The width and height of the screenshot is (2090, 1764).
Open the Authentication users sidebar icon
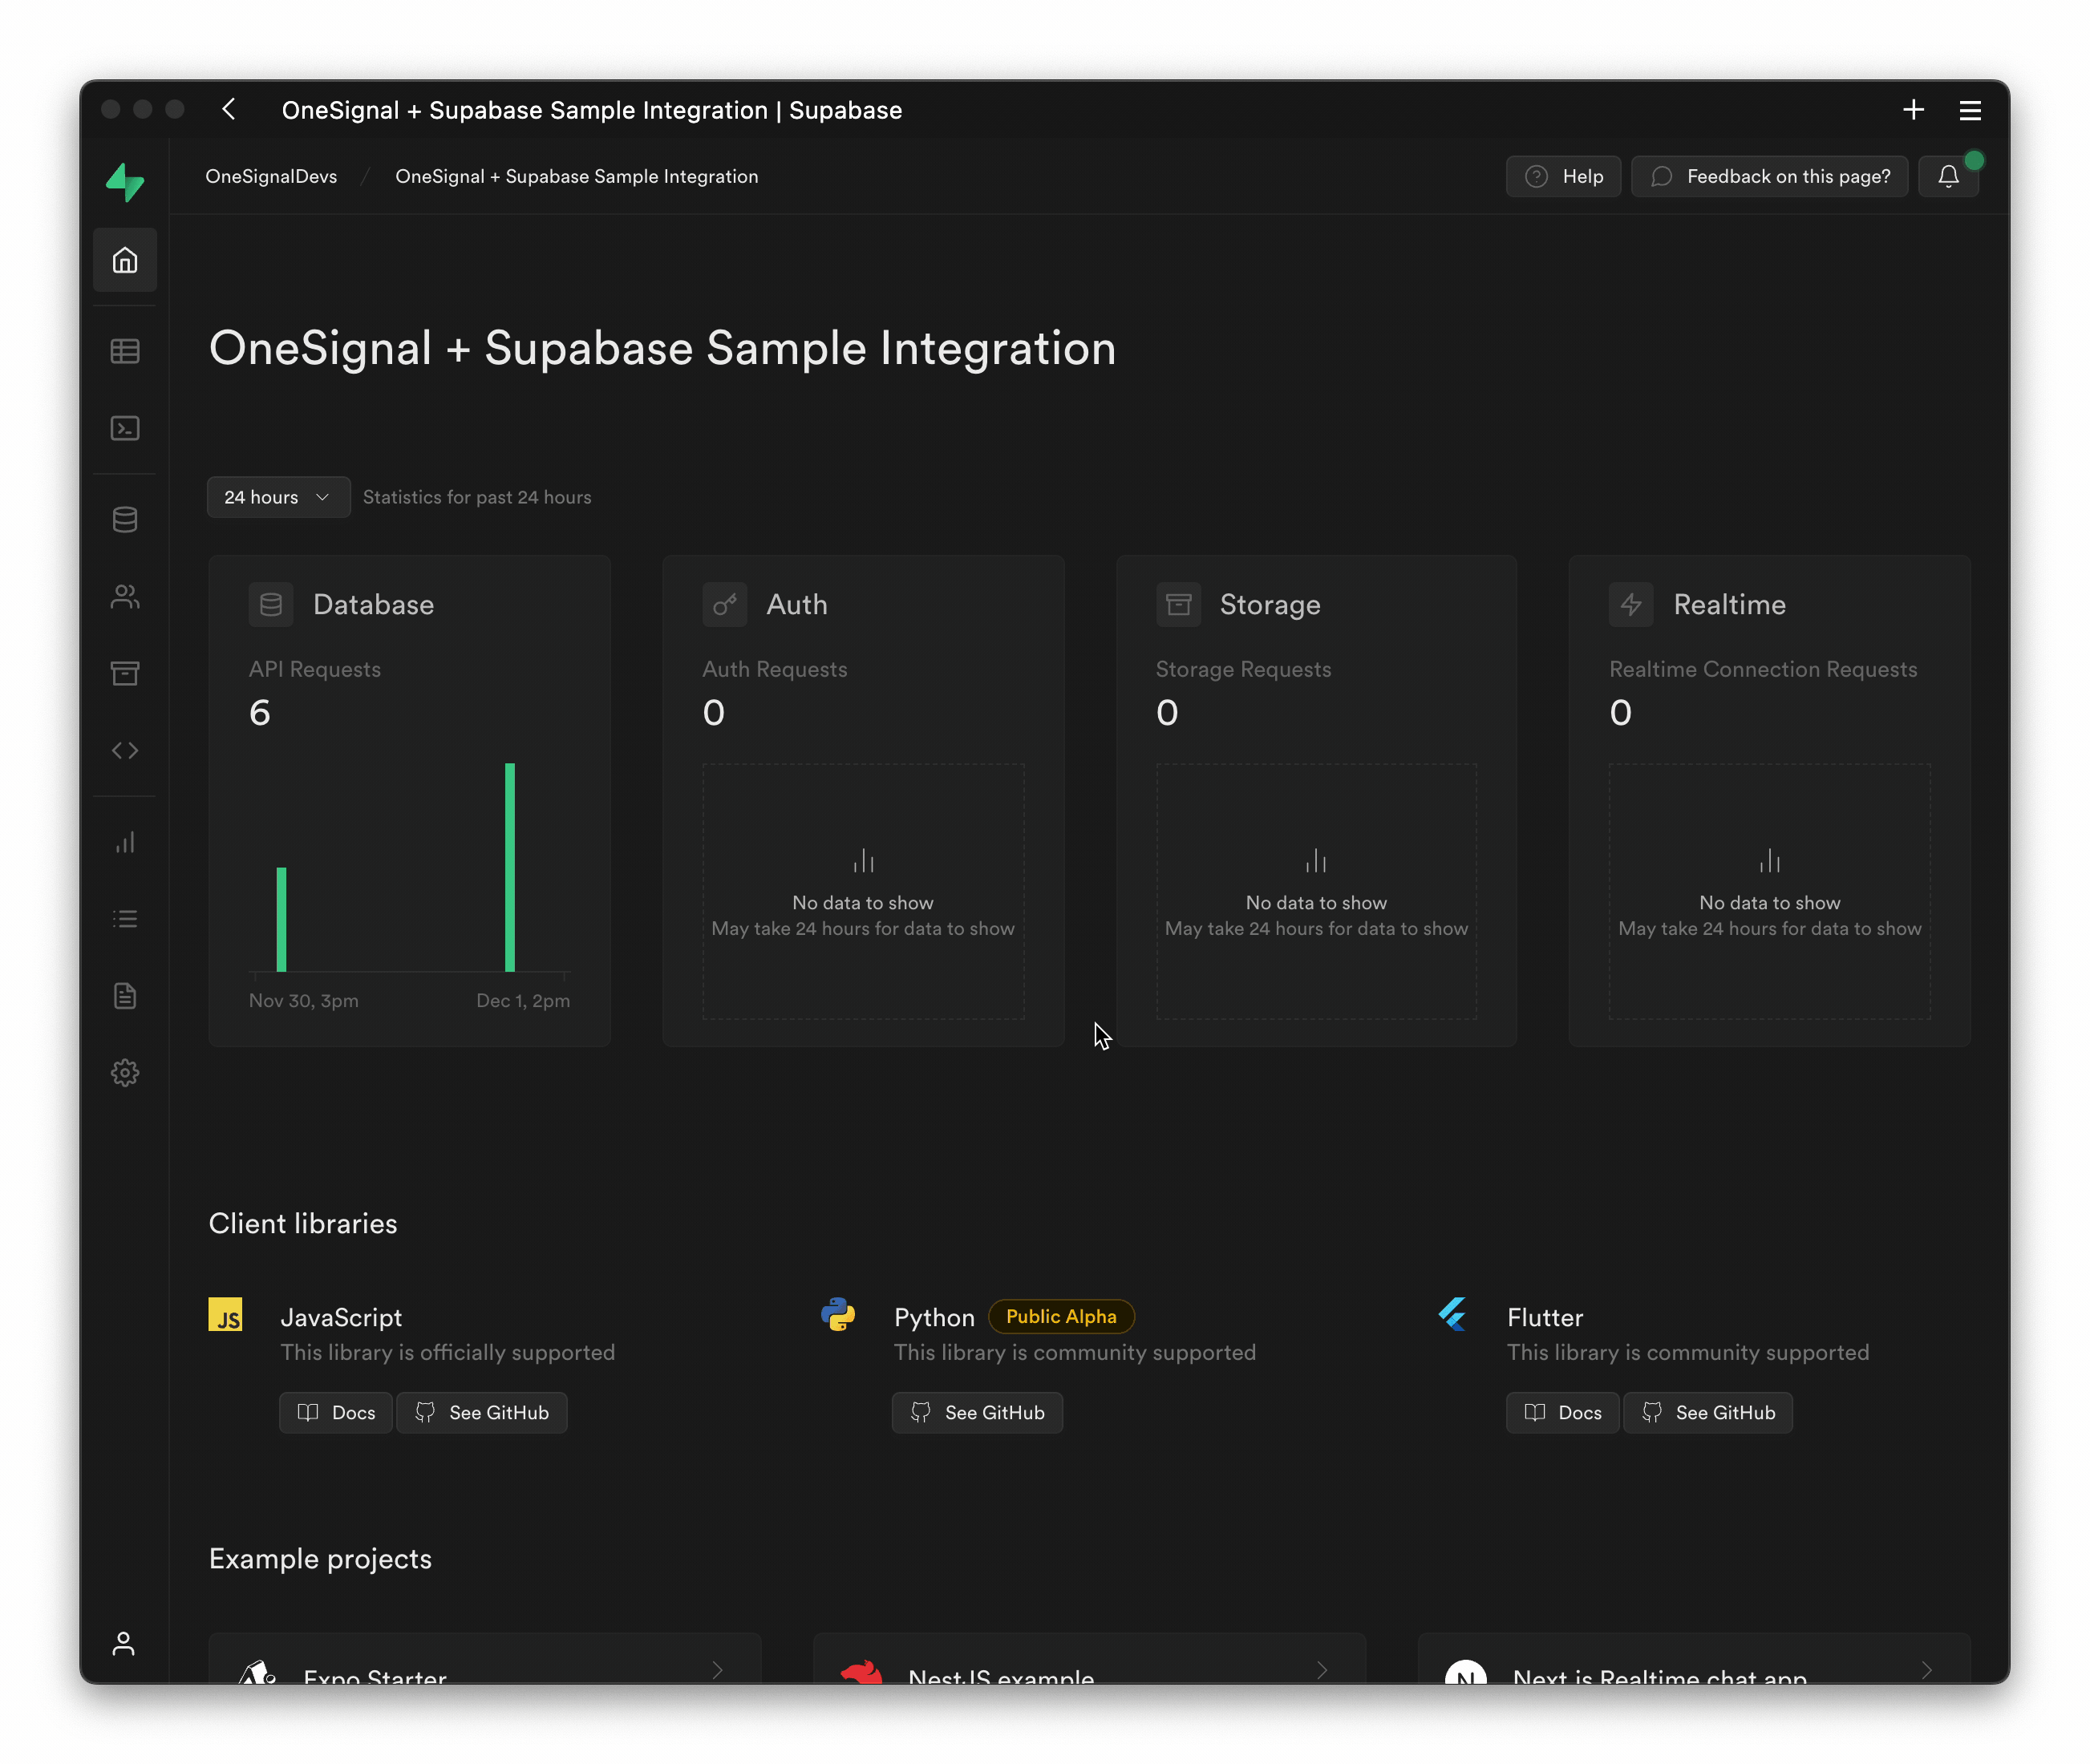point(125,597)
